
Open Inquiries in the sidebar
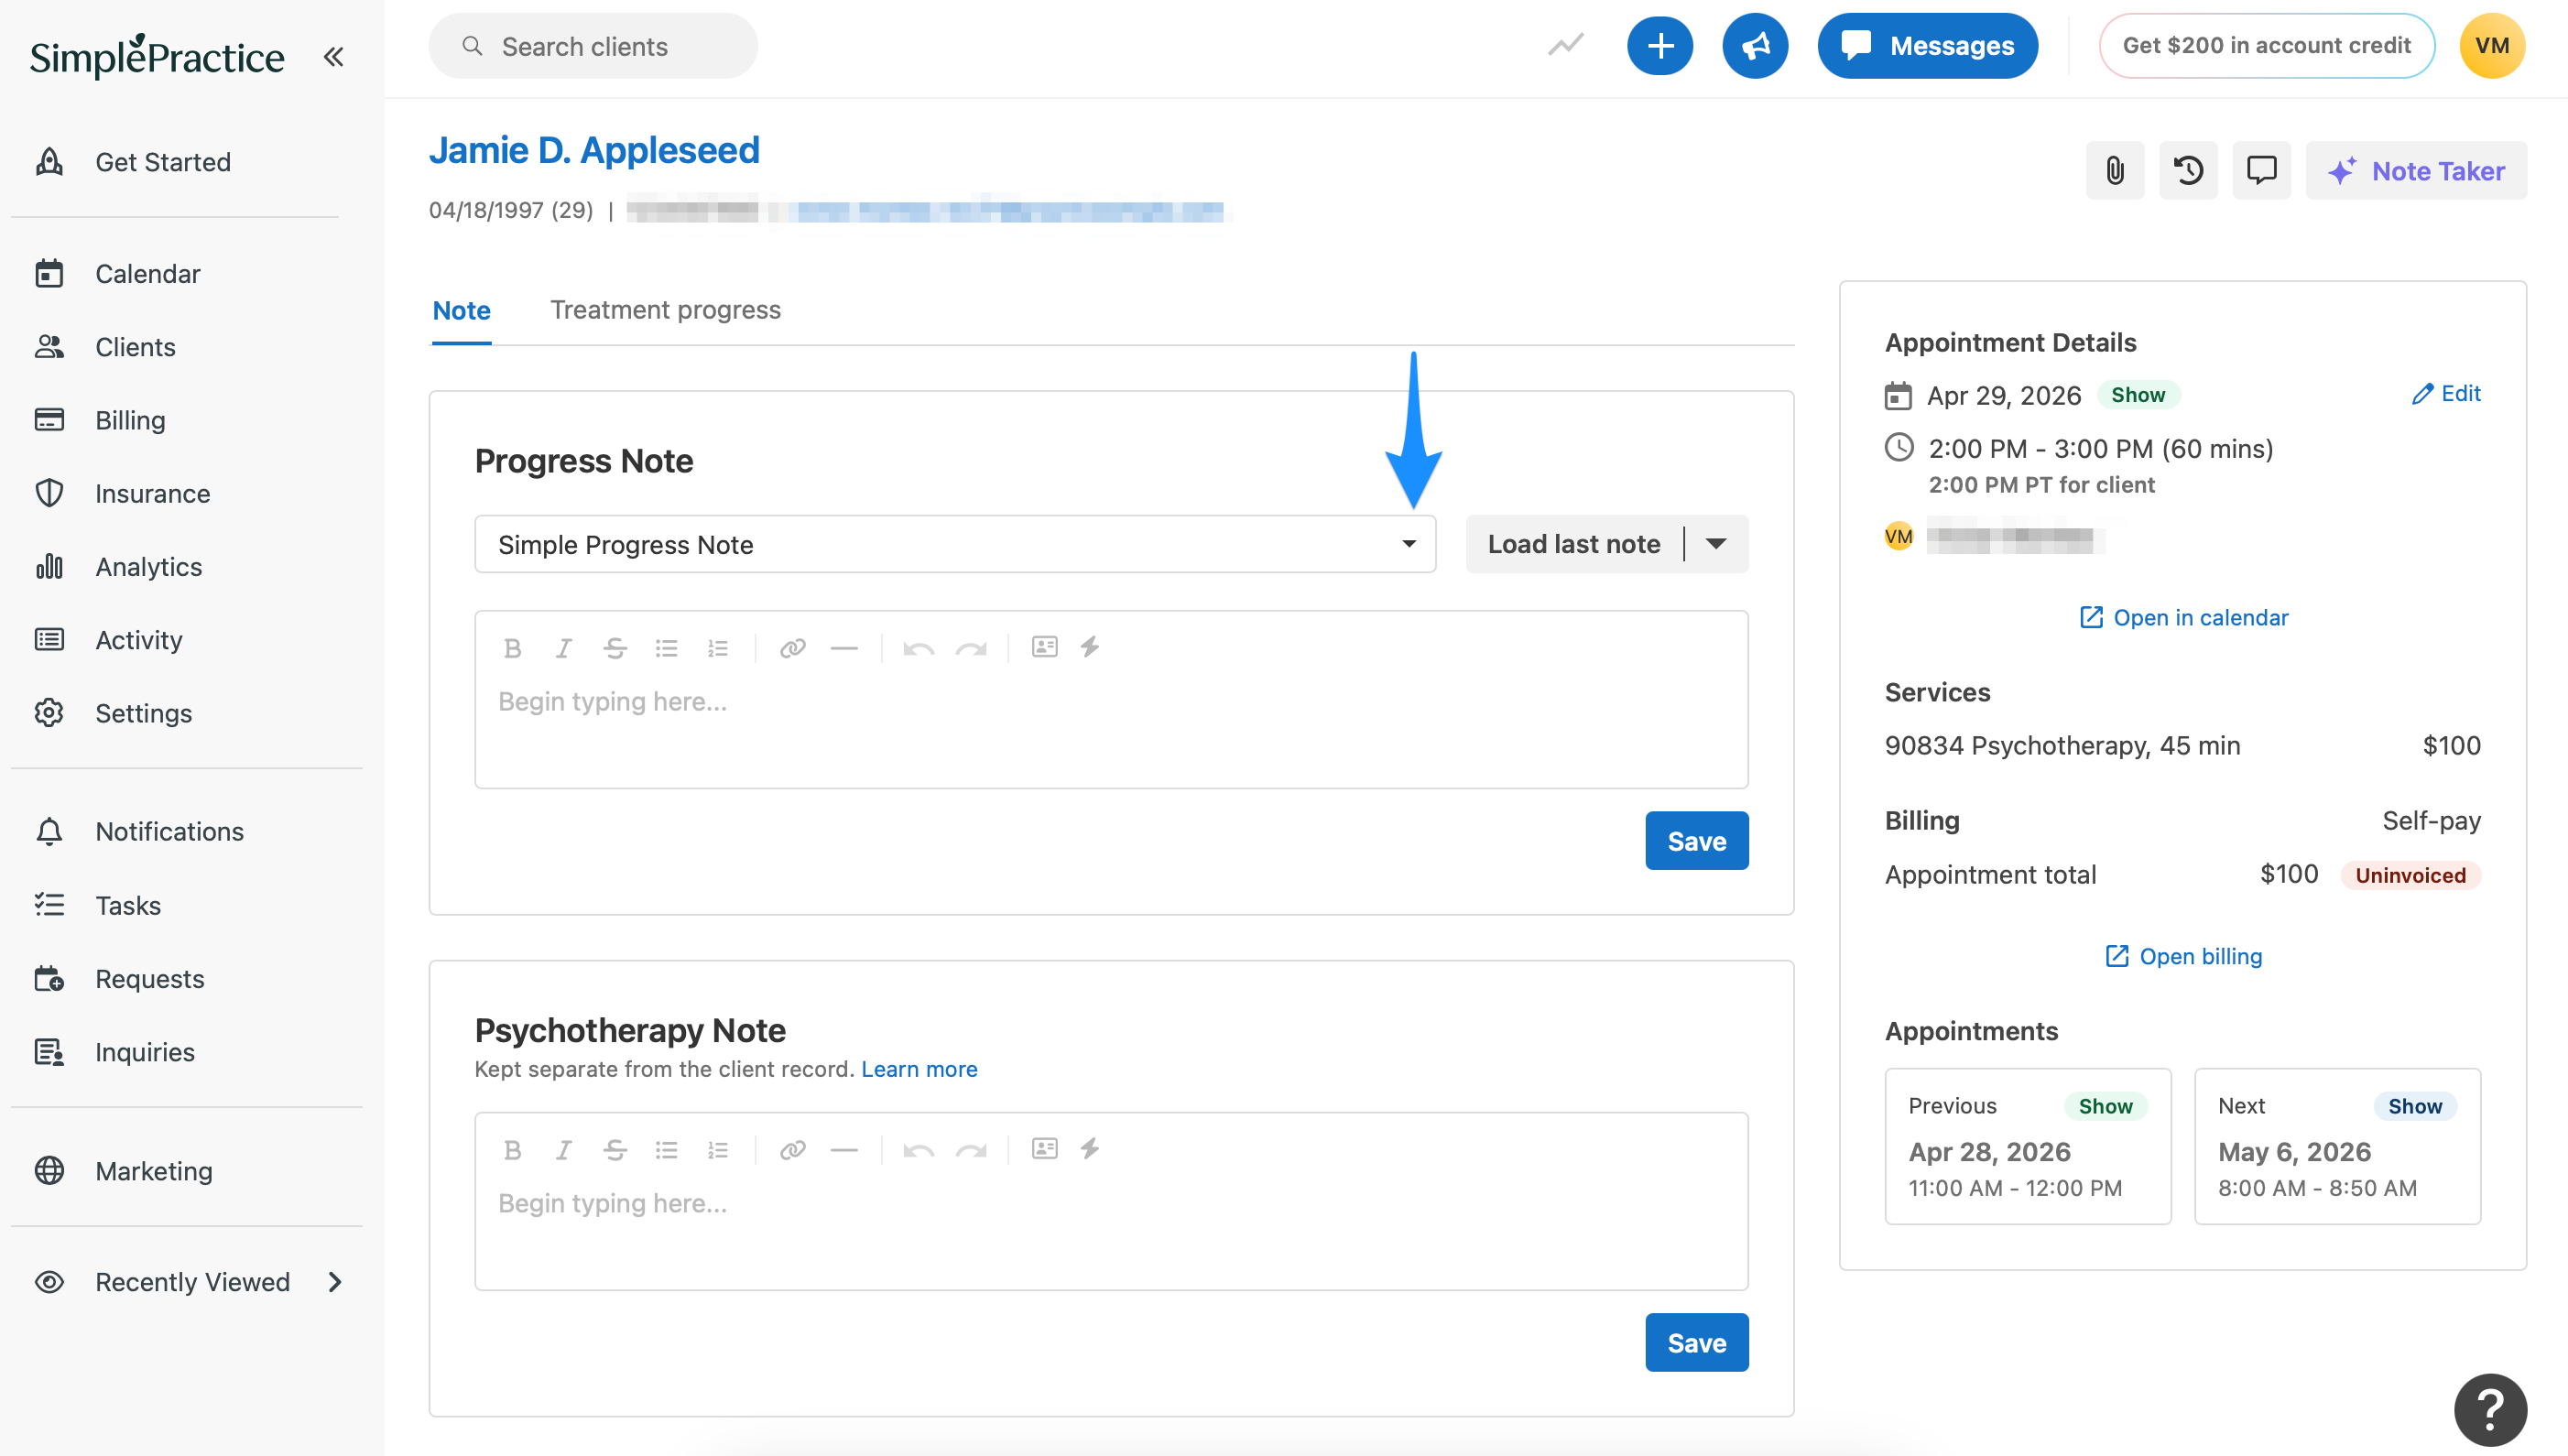pyautogui.click(x=145, y=1052)
